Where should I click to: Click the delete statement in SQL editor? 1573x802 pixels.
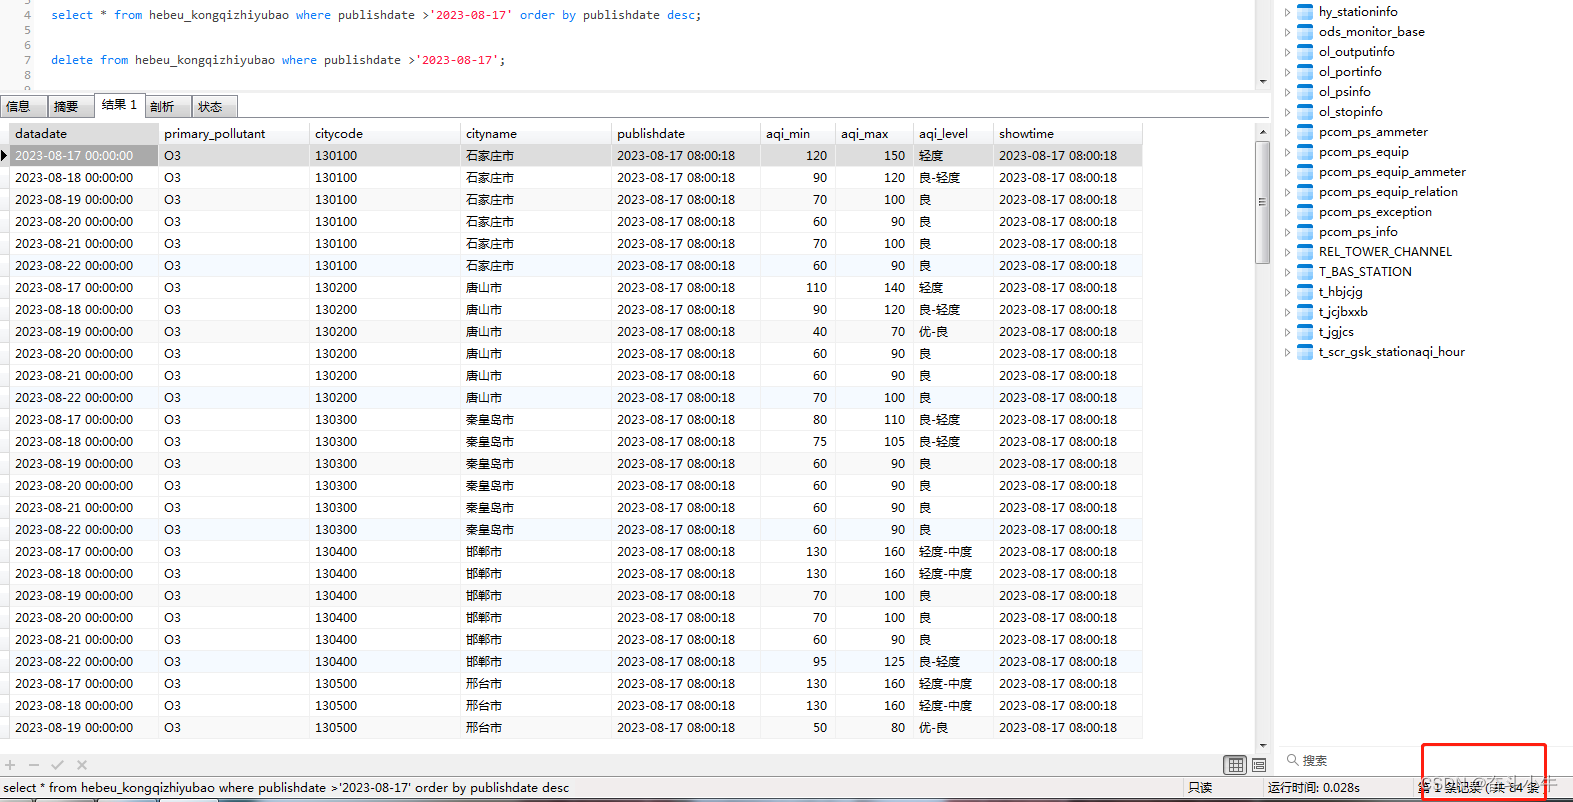(x=278, y=60)
